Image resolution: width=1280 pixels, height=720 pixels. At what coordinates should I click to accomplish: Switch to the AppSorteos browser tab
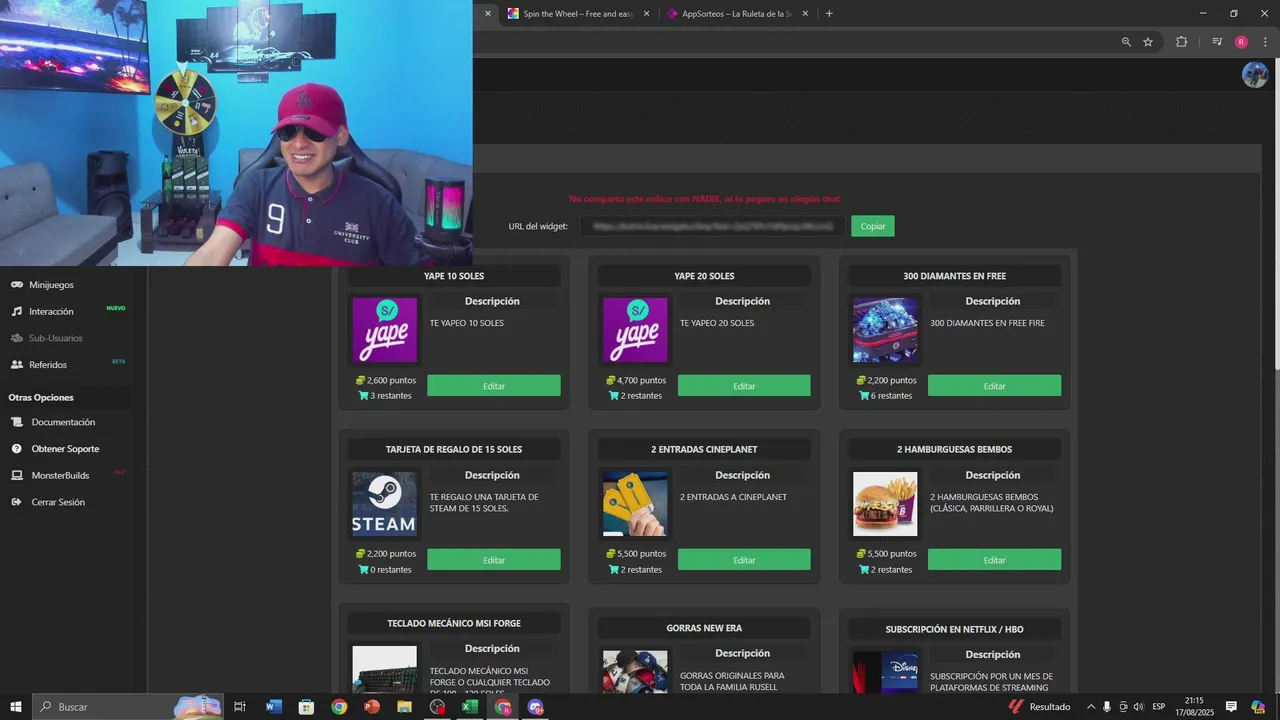tap(737, 14)
